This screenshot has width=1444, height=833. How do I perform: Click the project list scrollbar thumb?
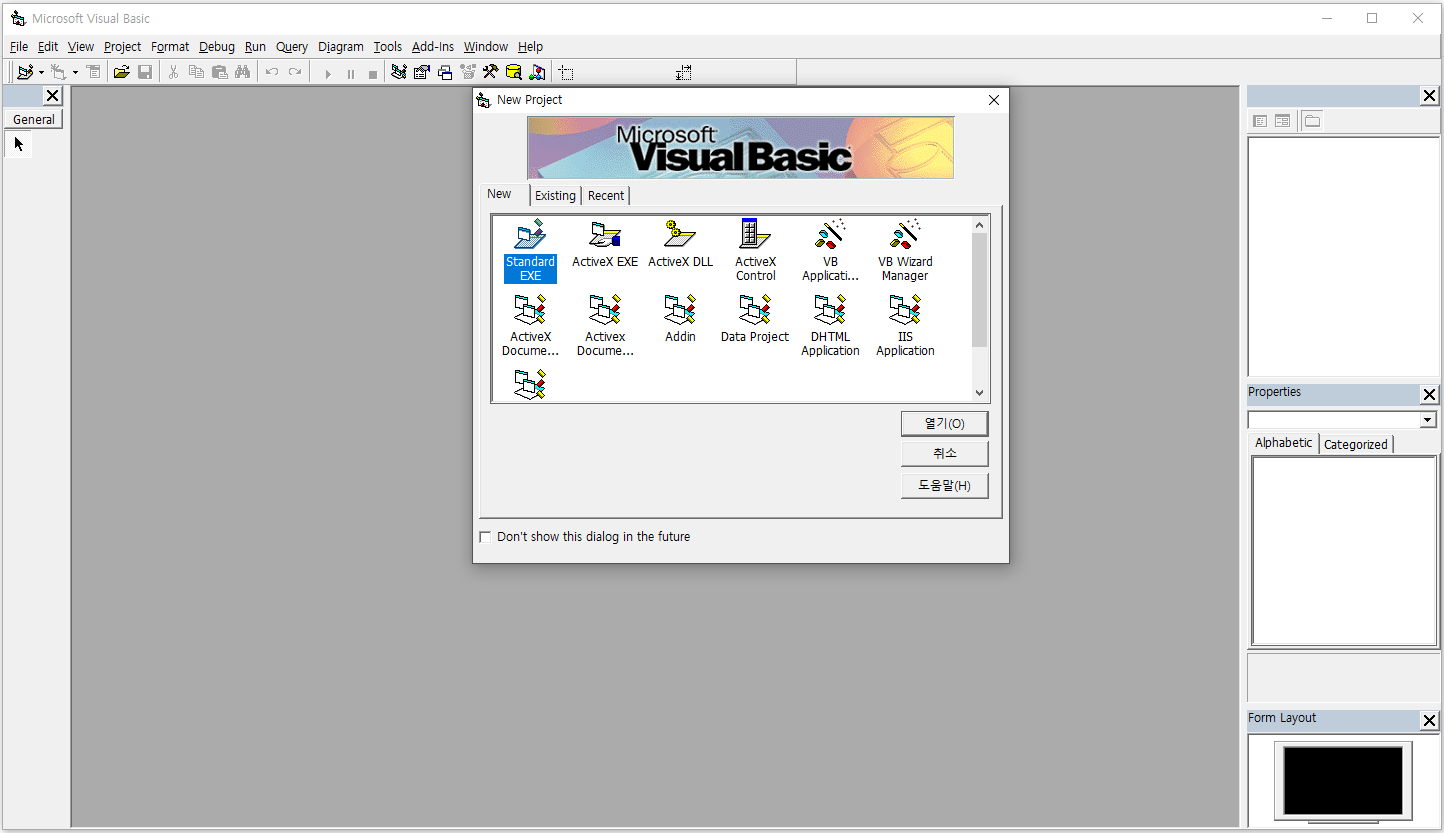[x=979, y=290]
